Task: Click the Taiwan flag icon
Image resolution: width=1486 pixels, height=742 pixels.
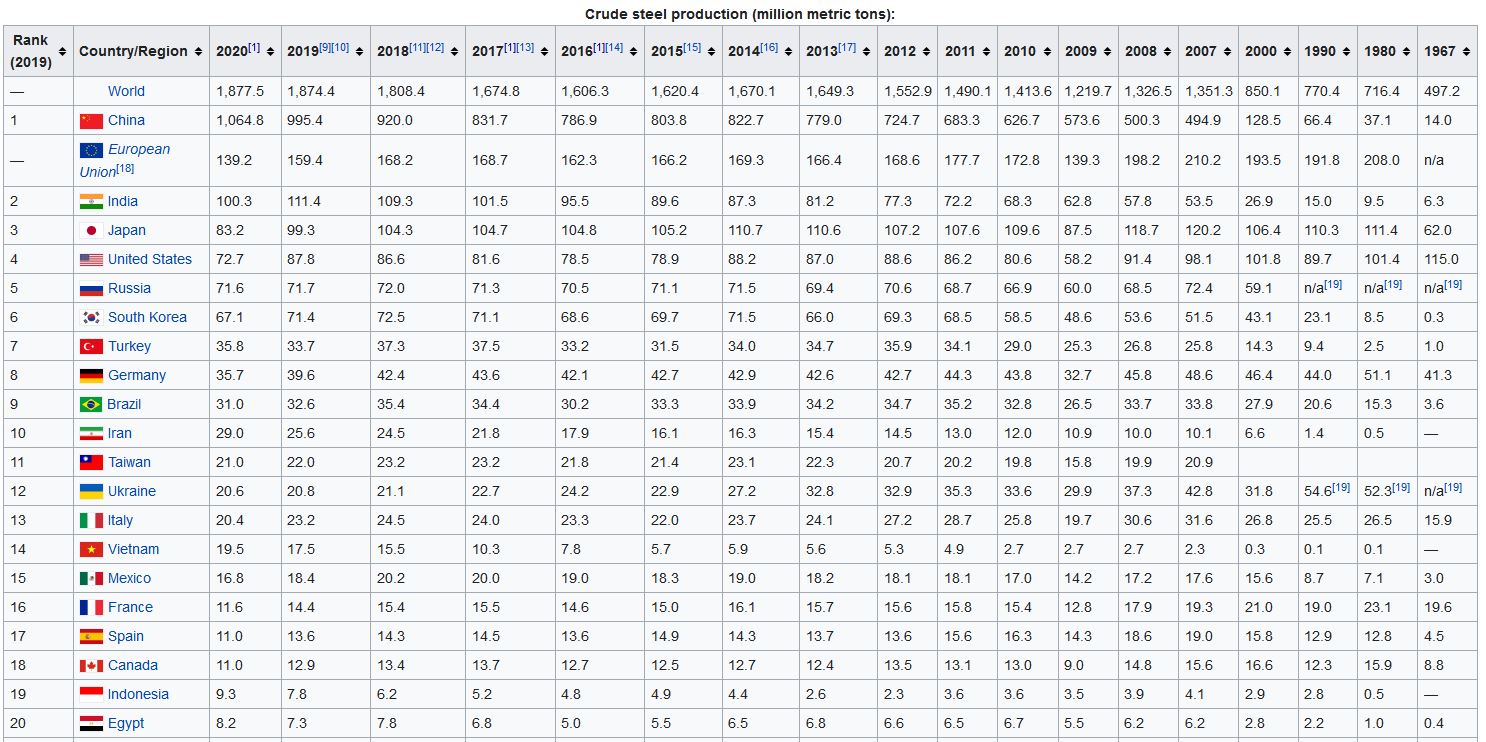Action: coord(92,463)
